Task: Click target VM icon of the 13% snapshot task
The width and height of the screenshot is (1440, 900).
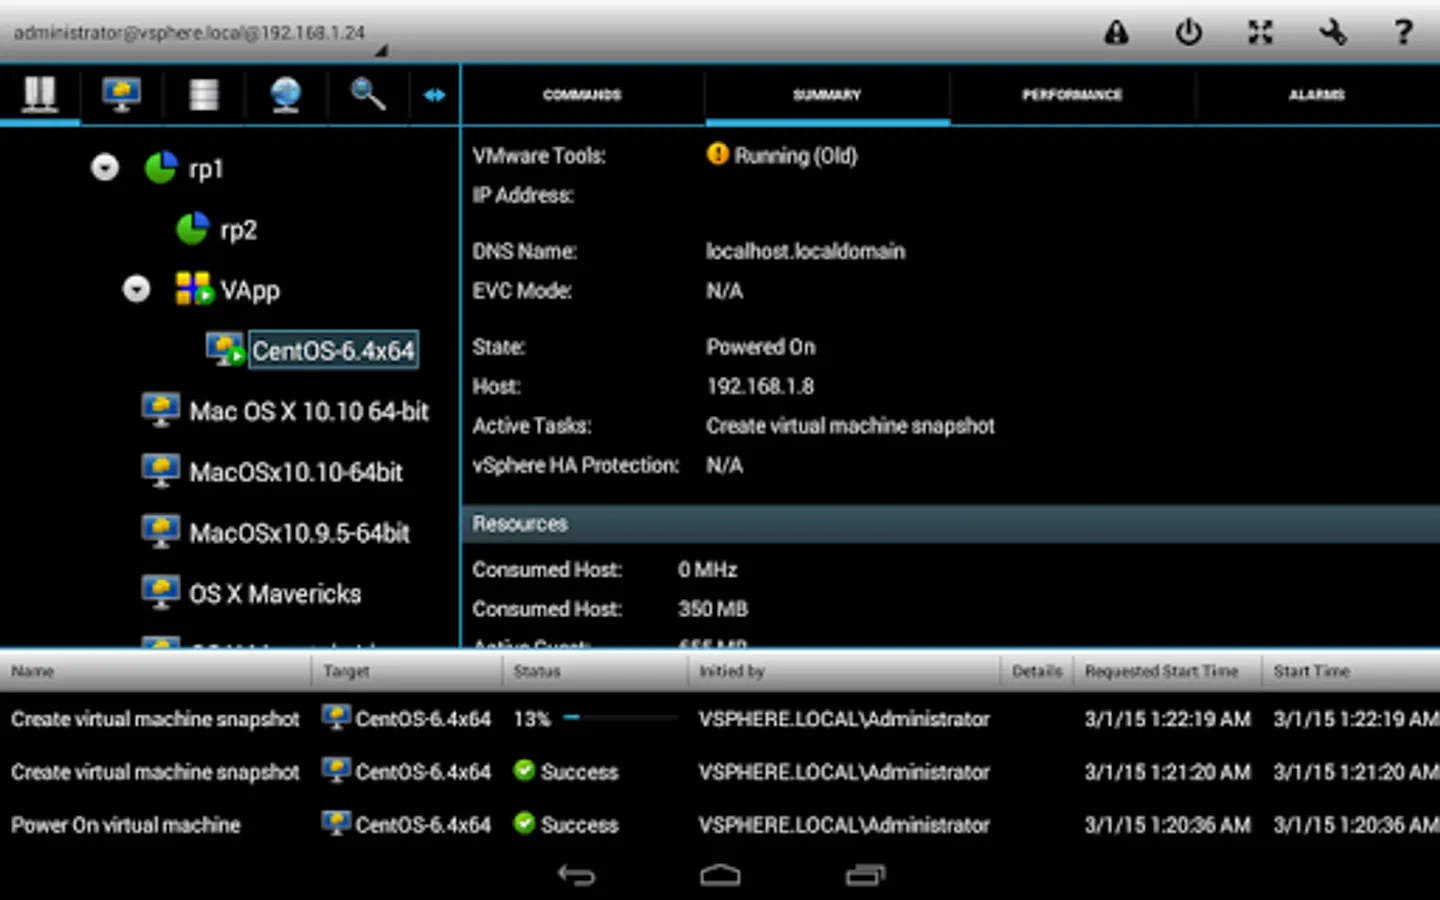Action: pos(336,717)
